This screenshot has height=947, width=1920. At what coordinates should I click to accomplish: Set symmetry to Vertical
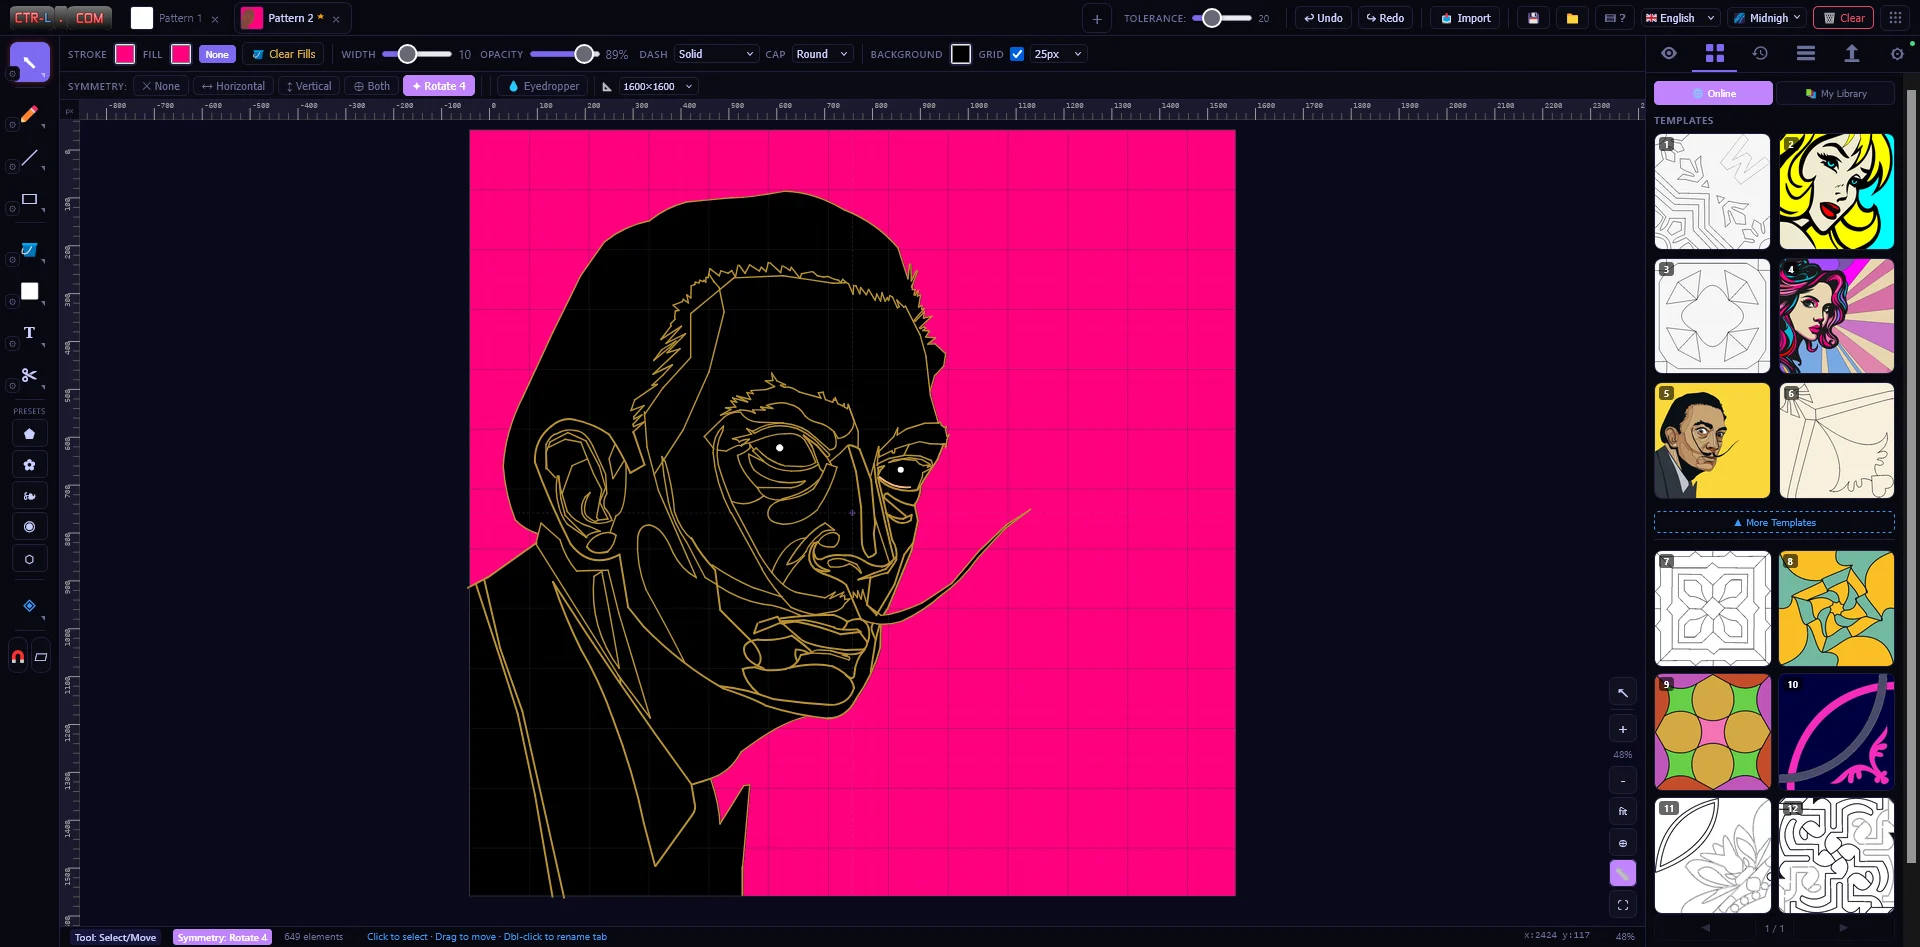pos(309,86)
